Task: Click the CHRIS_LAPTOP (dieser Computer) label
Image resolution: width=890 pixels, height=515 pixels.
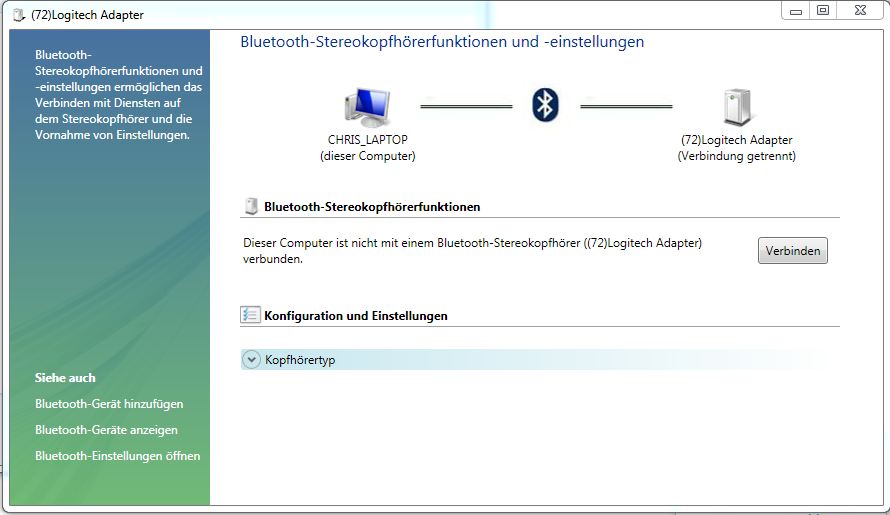Action: [x=368, y=148]
